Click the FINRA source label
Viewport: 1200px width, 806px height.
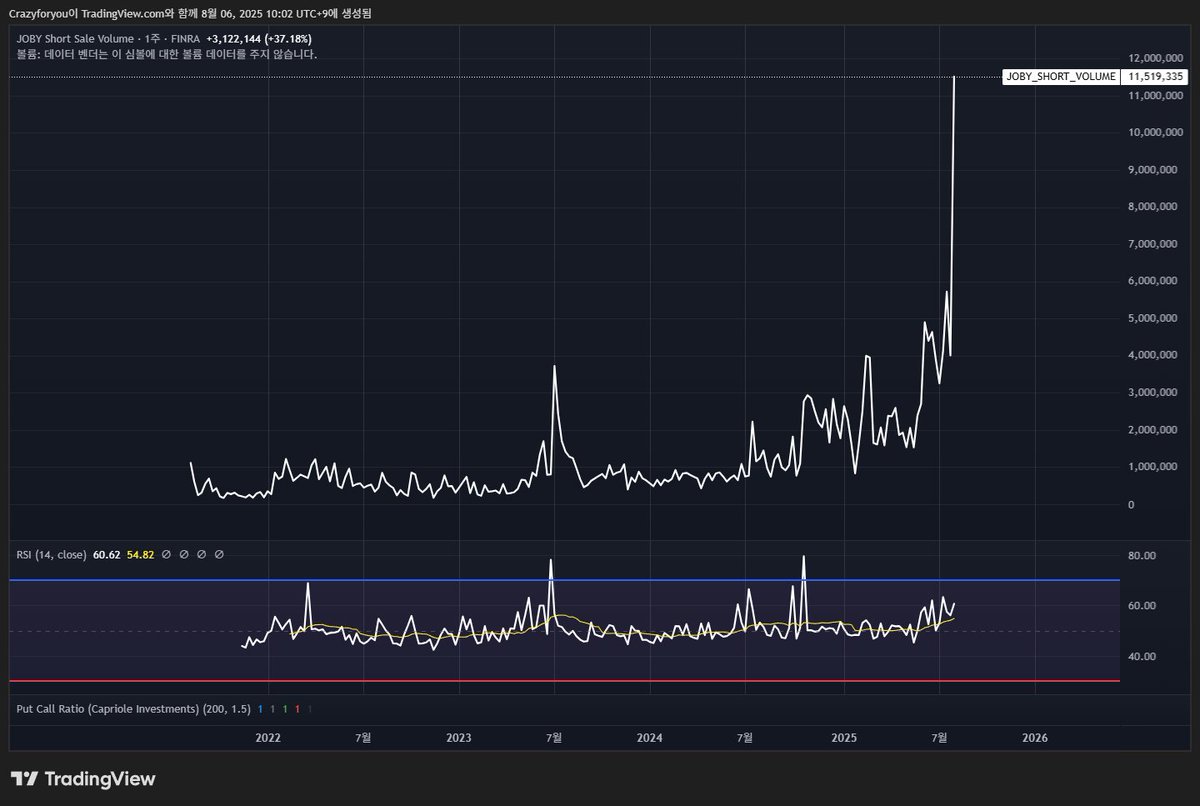(186, 39)
